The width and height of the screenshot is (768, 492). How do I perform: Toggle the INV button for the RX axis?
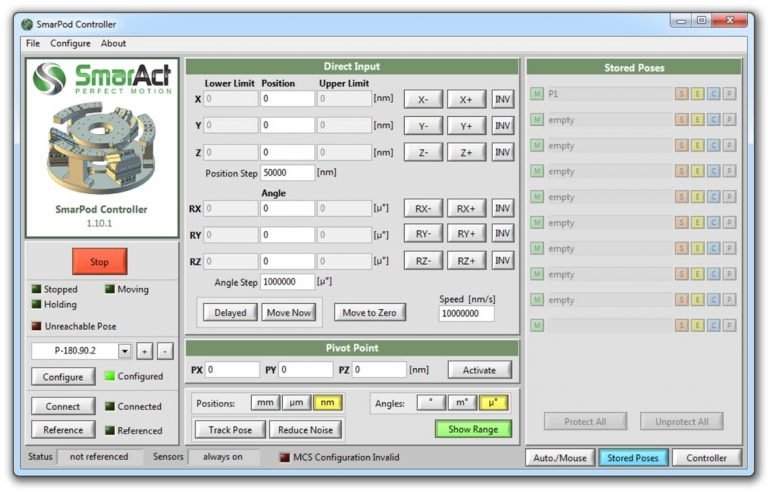[x=503, y=208]
